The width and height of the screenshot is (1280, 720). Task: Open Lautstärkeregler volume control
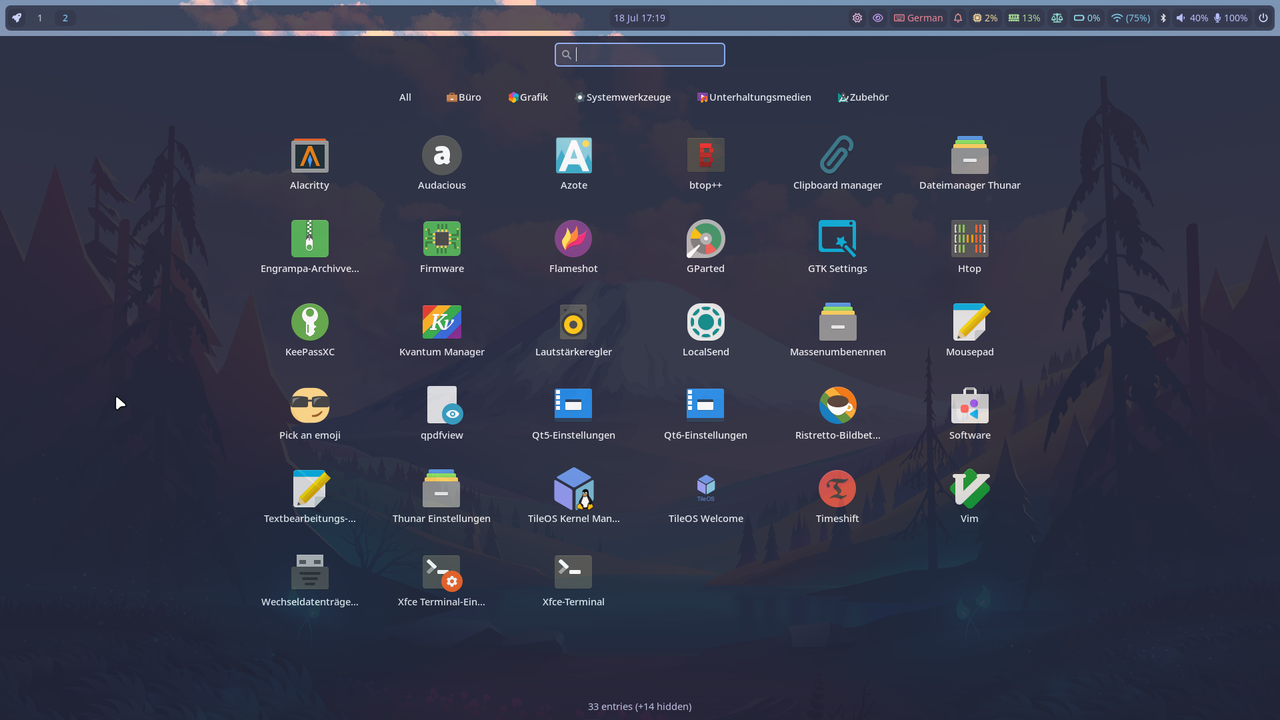574,330
